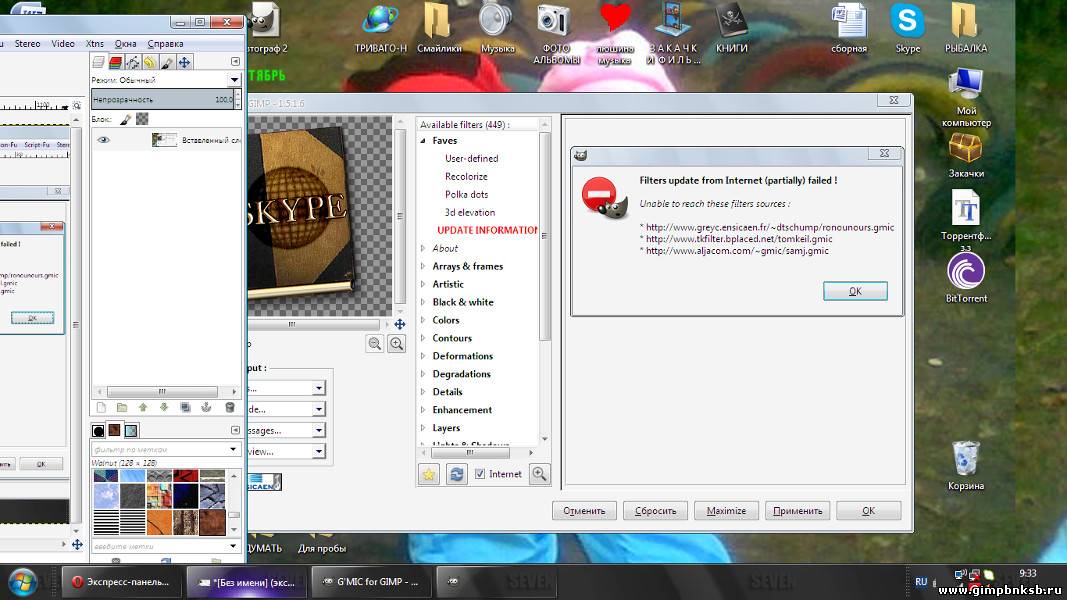Add the filter to faves with the star icon
Viewport: 1067px width, 600px height.
click(x=429, y=474)
